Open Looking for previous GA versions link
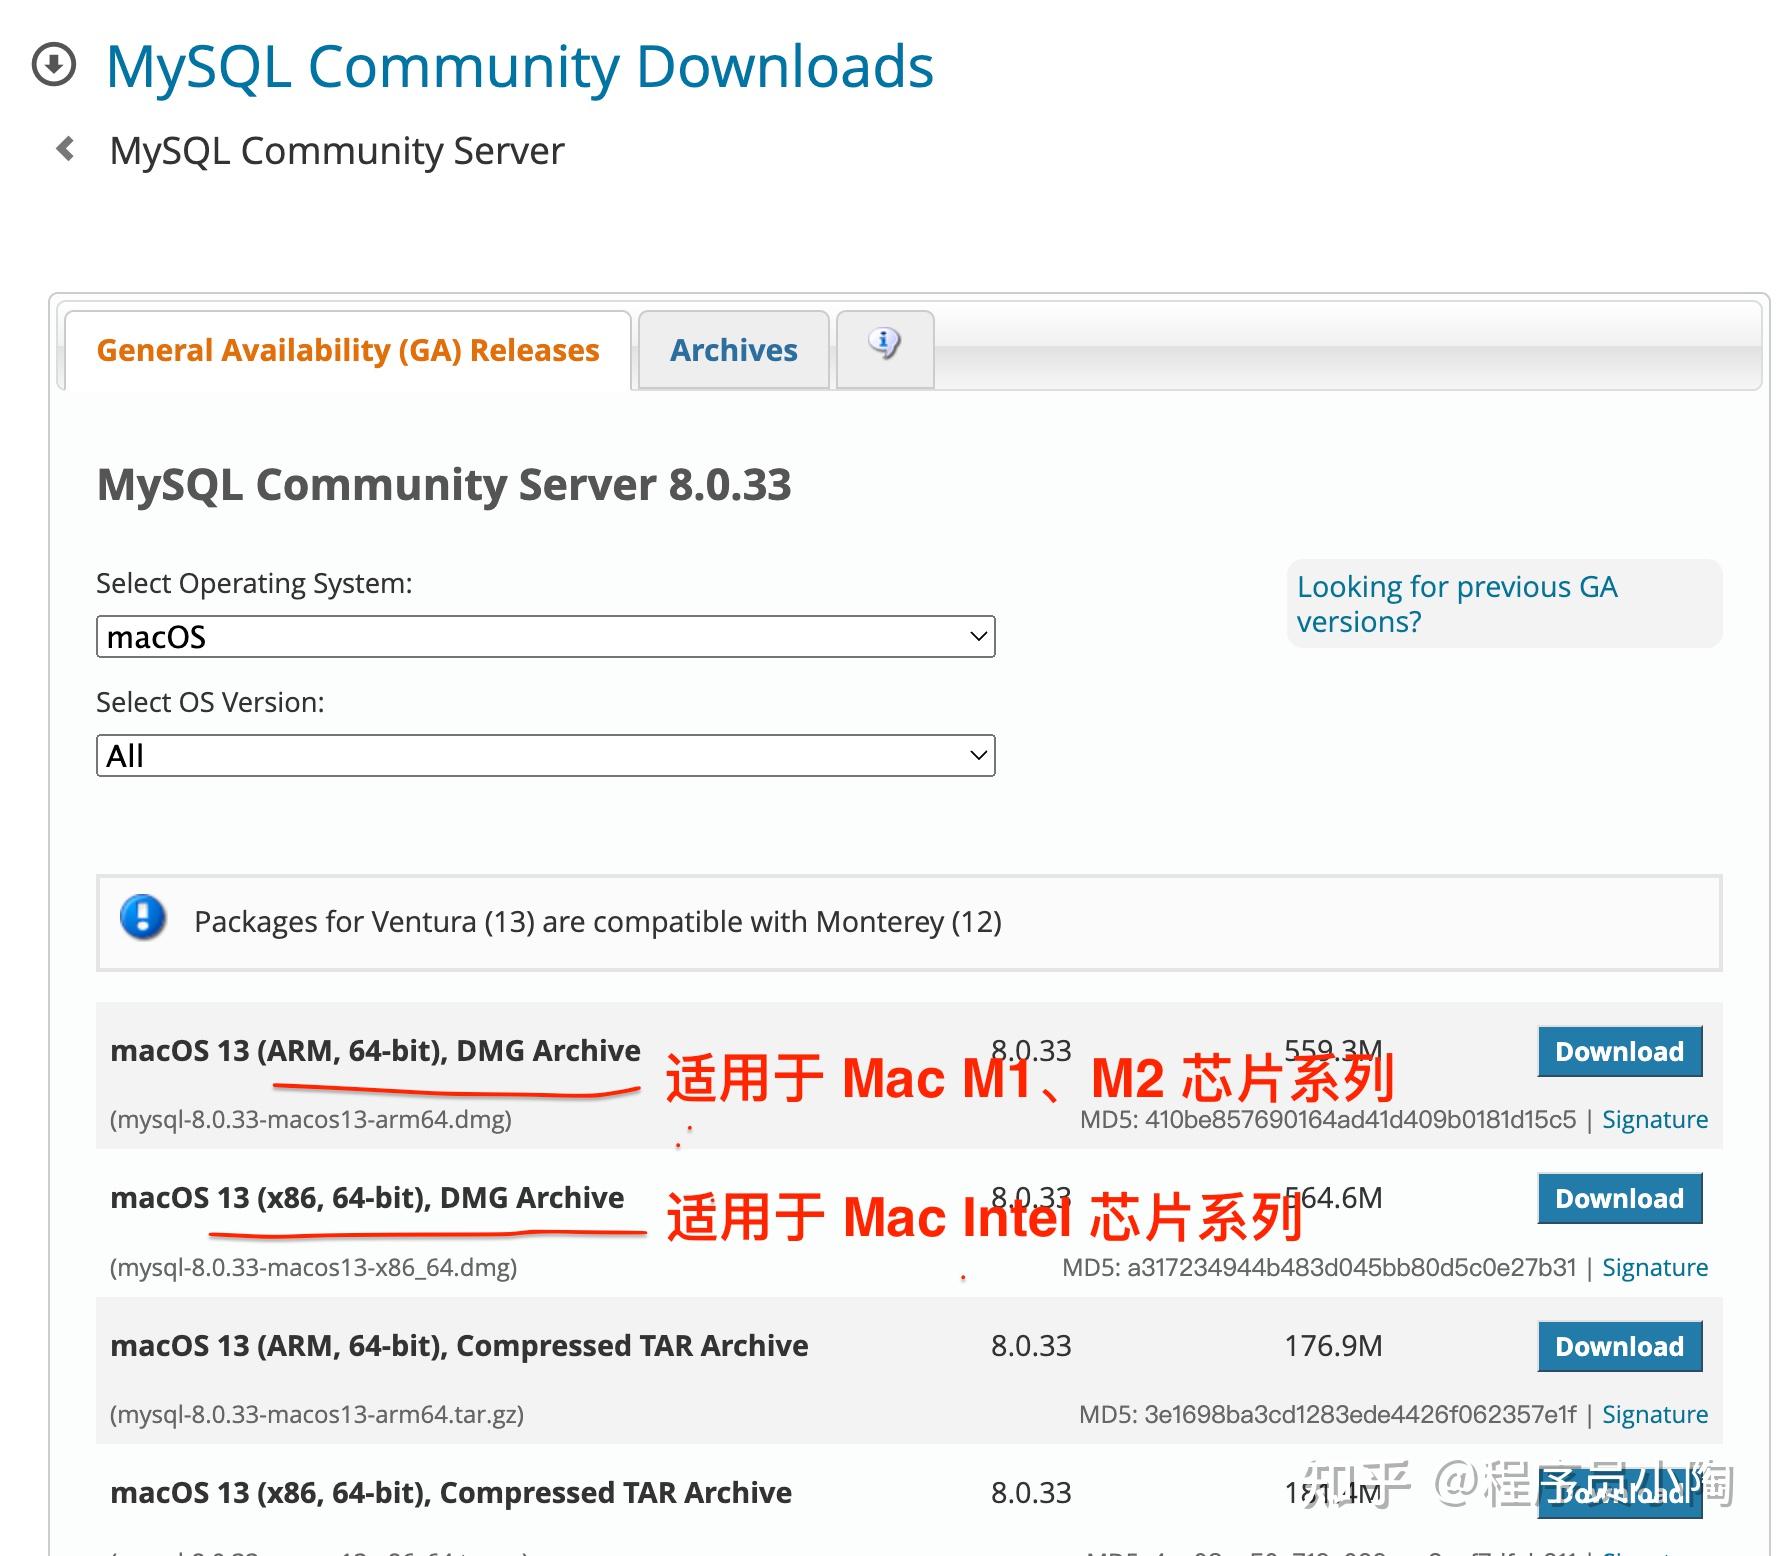The width and height of the screenshot is (1780, 1556). [x=1457, y=604]
